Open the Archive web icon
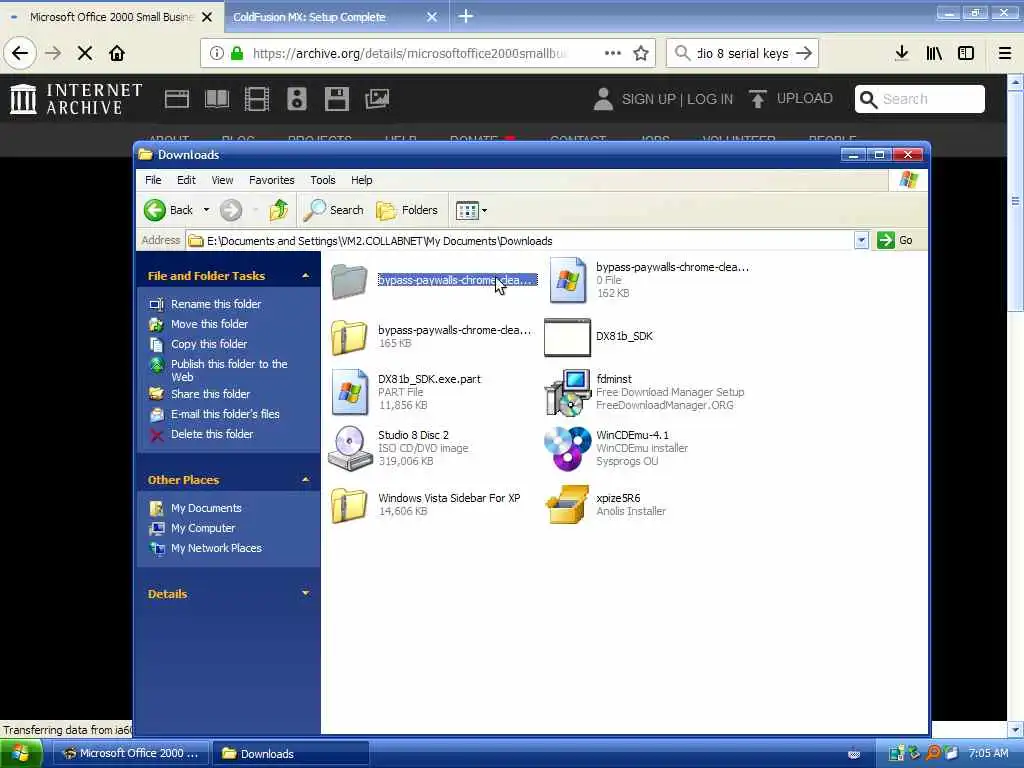1024x768 pixels. click(x=177, y=99)
